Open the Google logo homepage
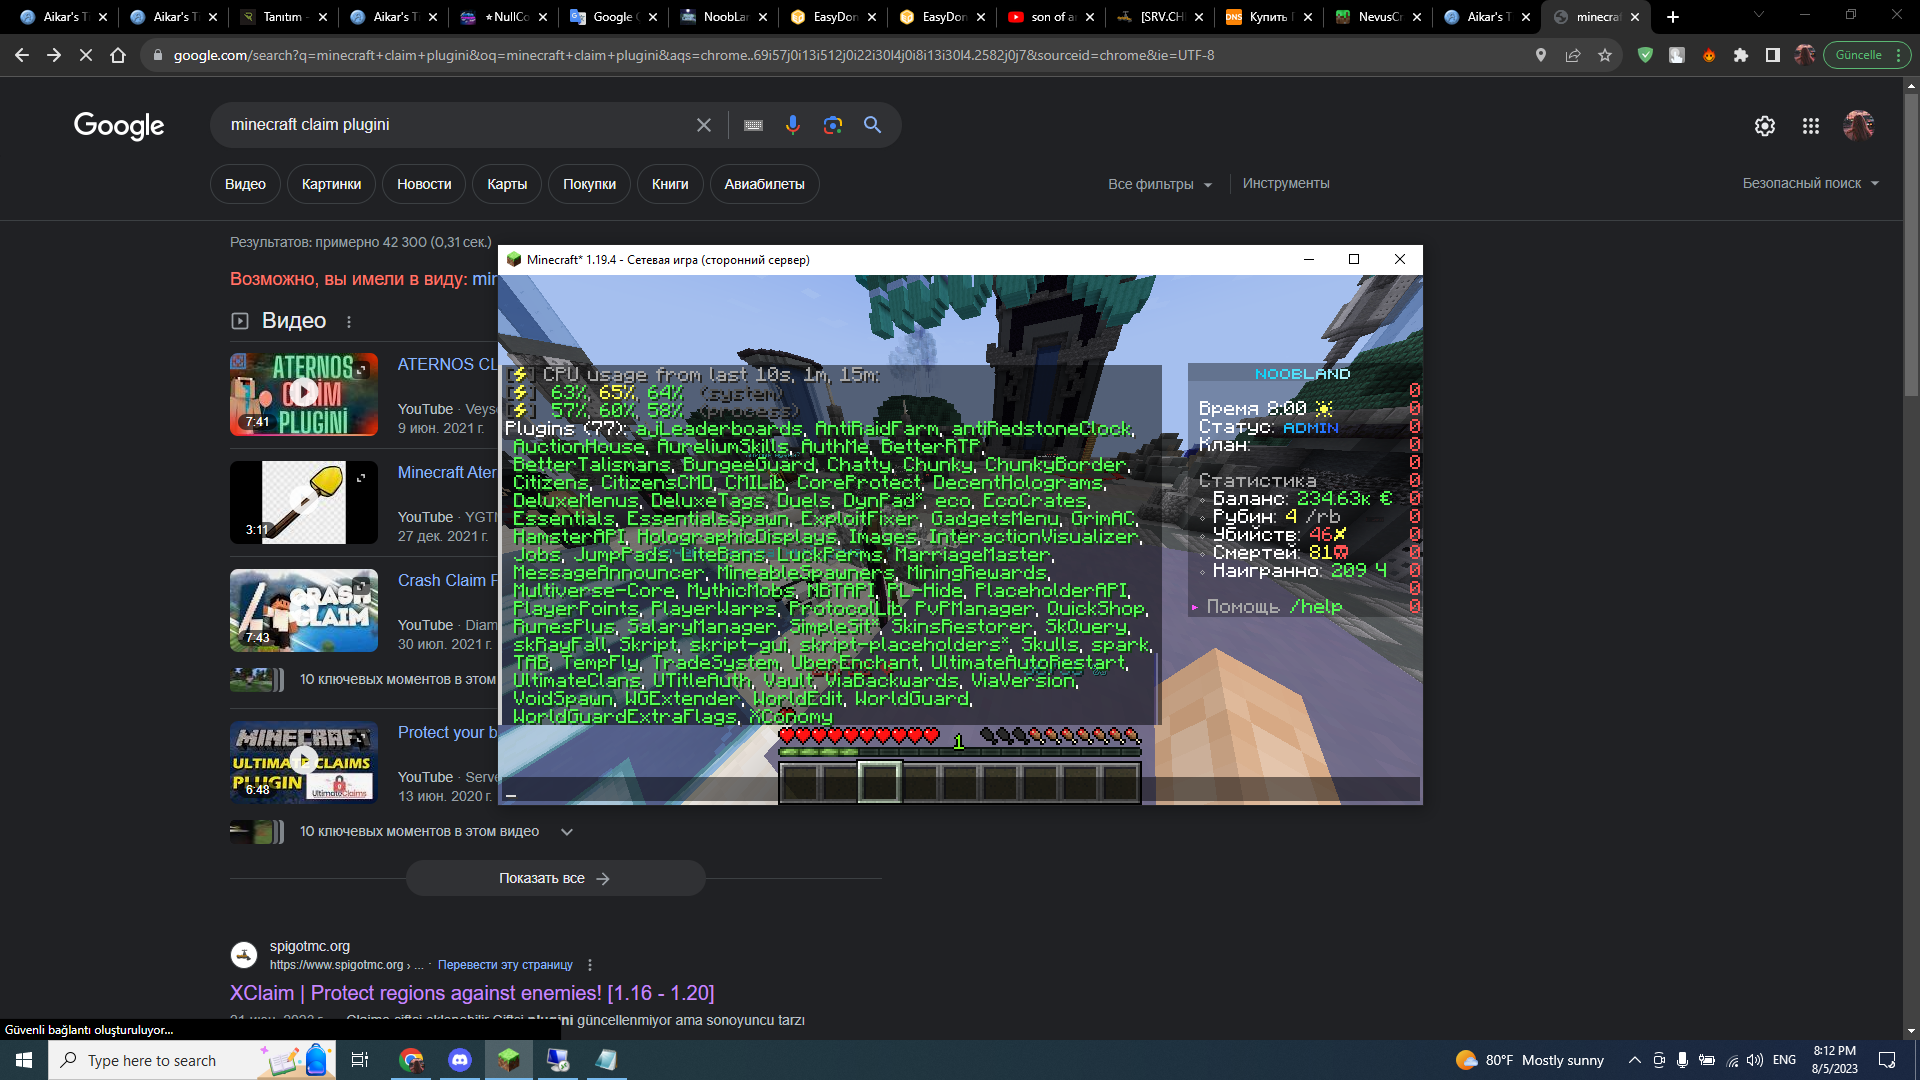The image size is (1920, 1080). pos(119,126)
